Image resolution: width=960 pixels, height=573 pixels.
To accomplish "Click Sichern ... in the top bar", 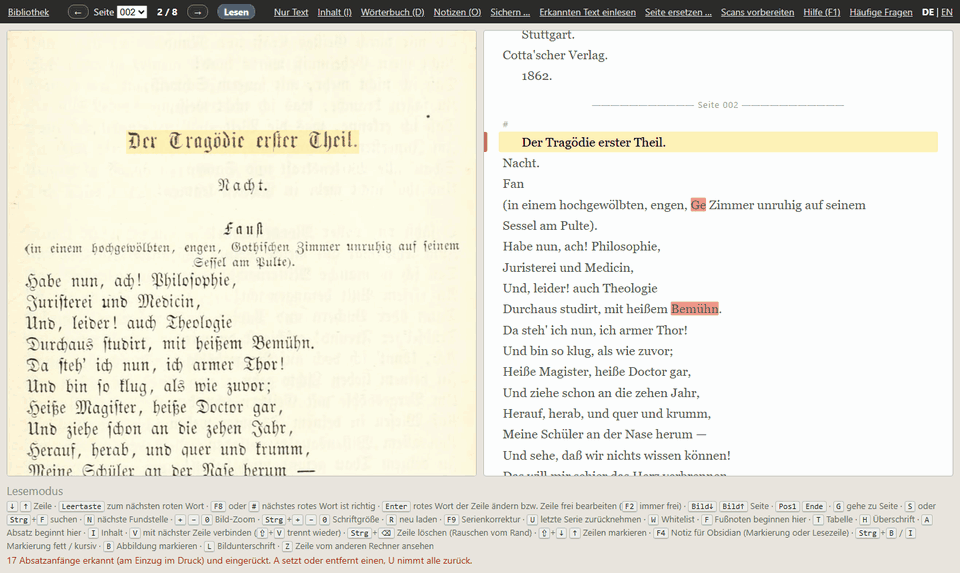I will [x=510, y=12].
